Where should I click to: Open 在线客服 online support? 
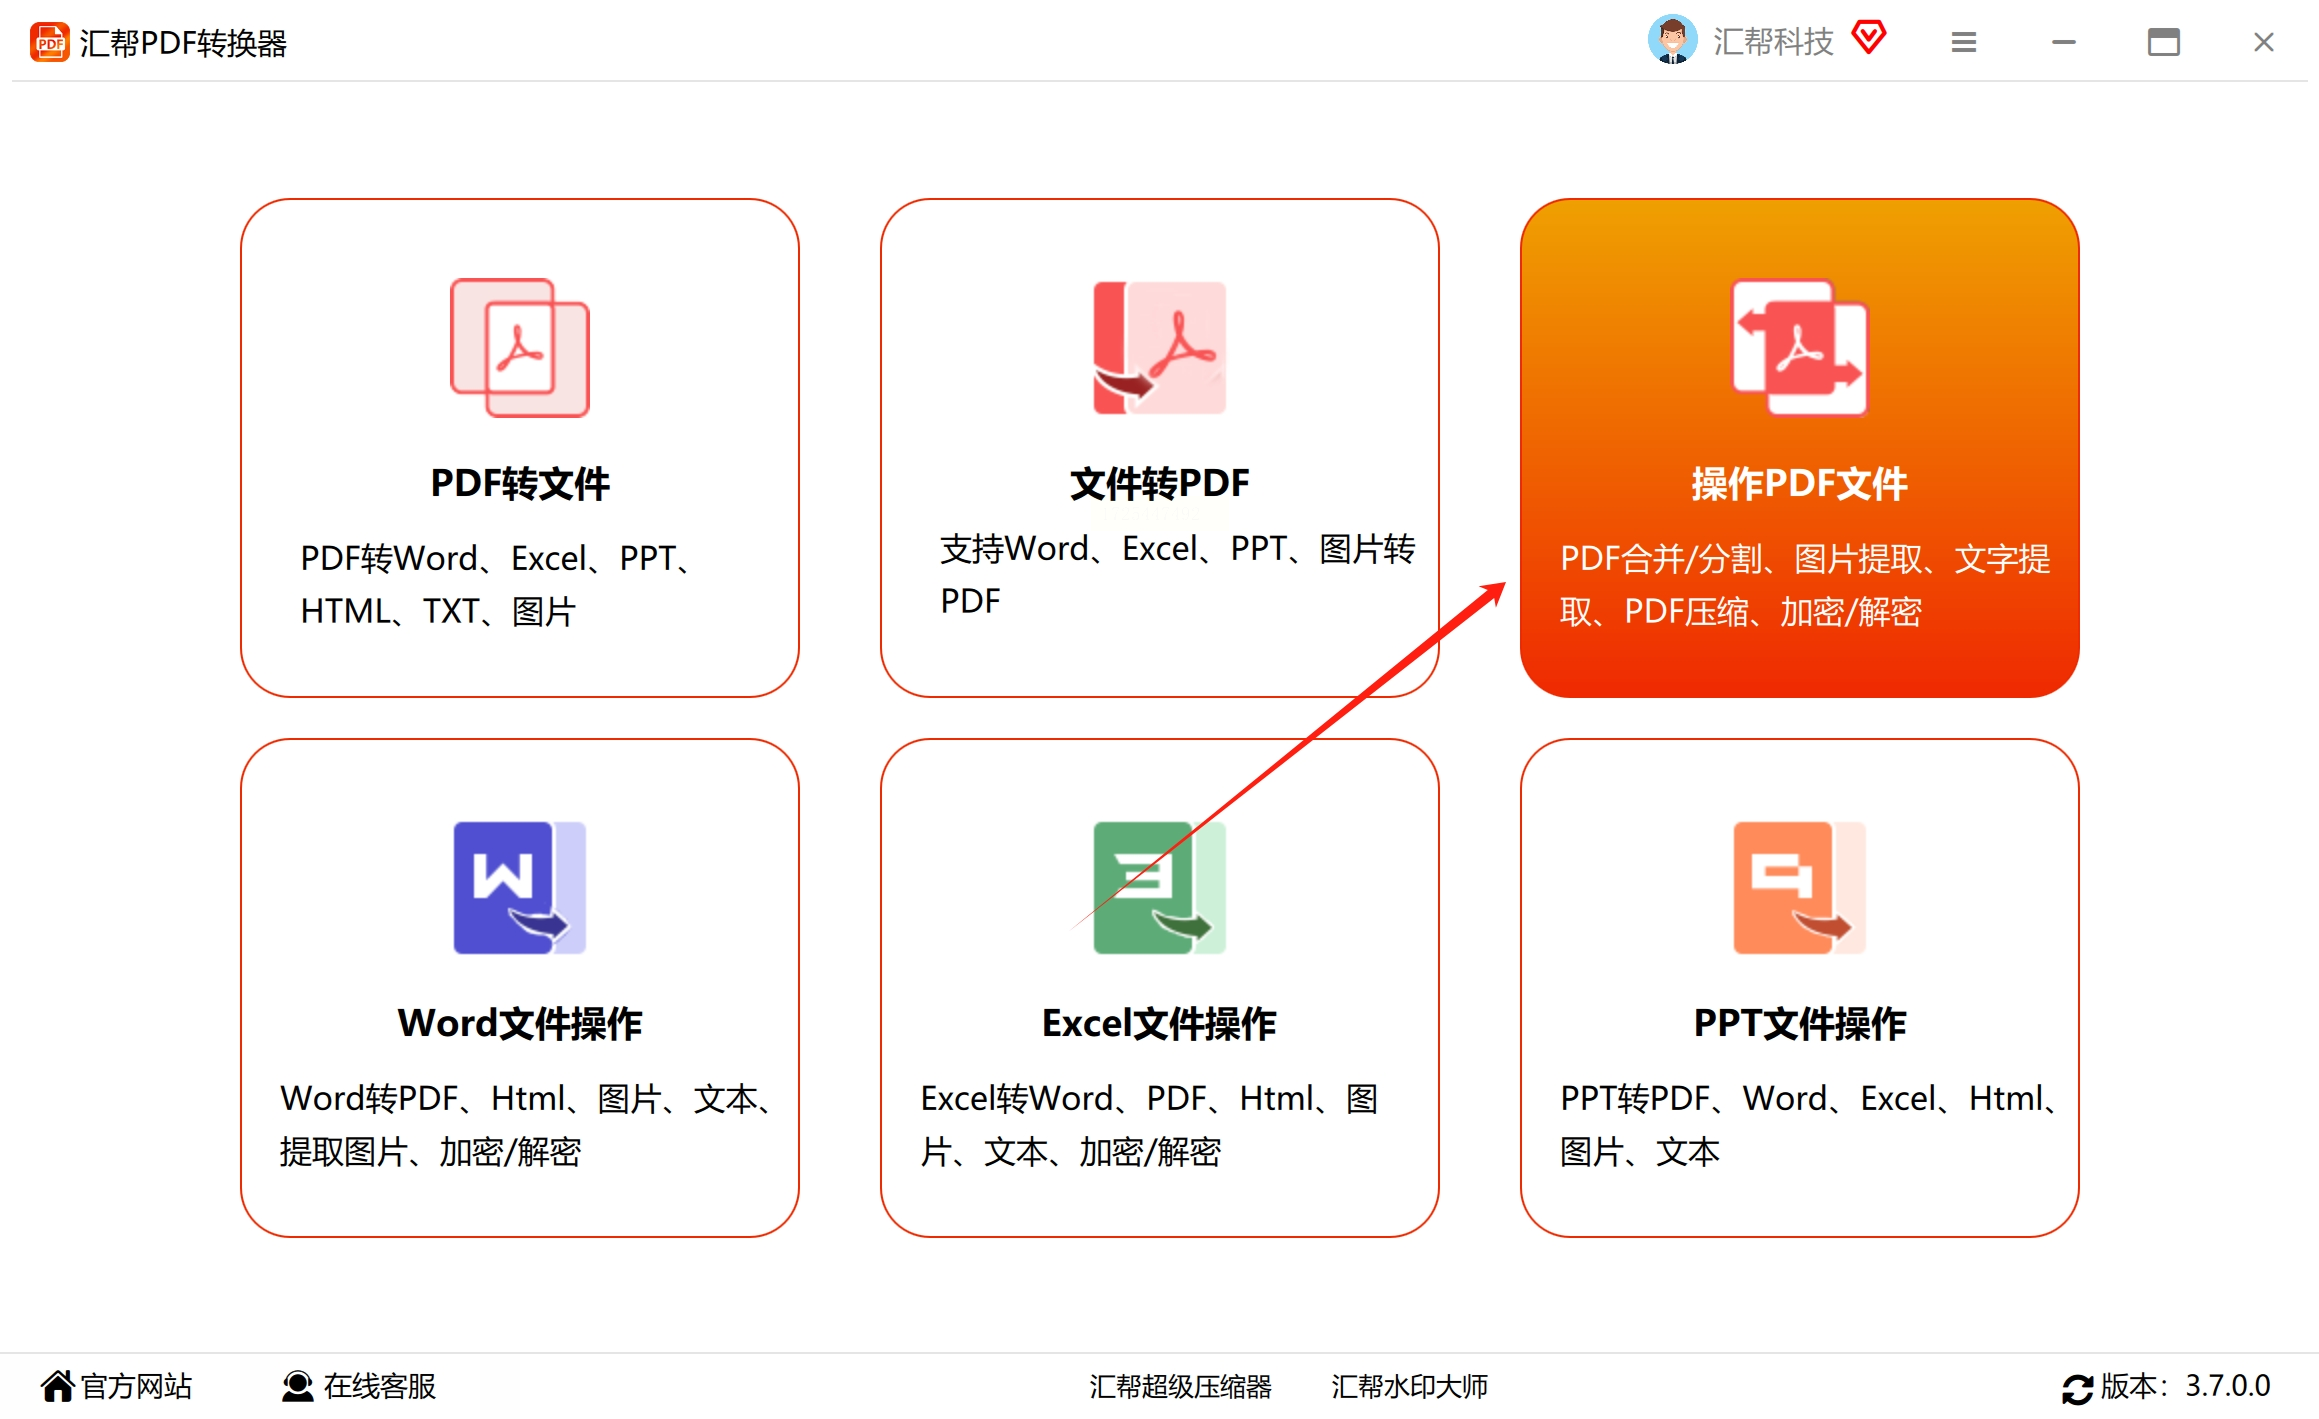click(381, 1387)
